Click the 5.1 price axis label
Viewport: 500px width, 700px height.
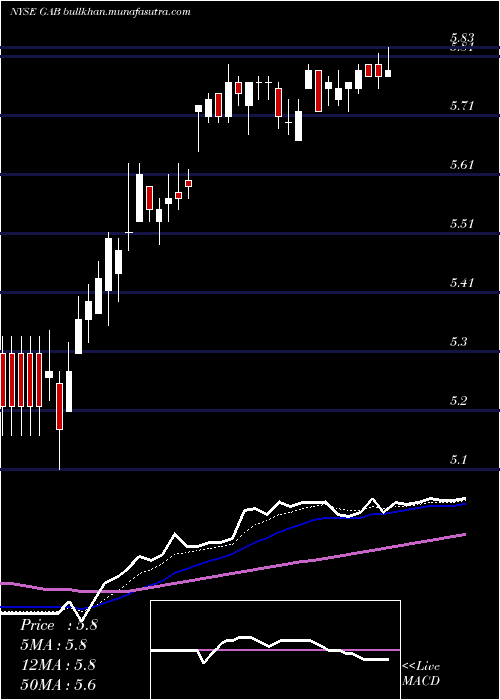pos(458,460)
